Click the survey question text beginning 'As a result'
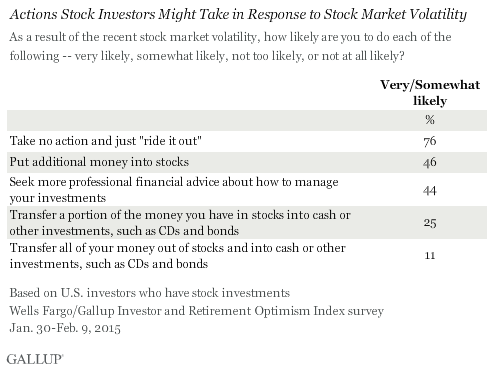This screenshot has width=494, height=370. [230, 46]
